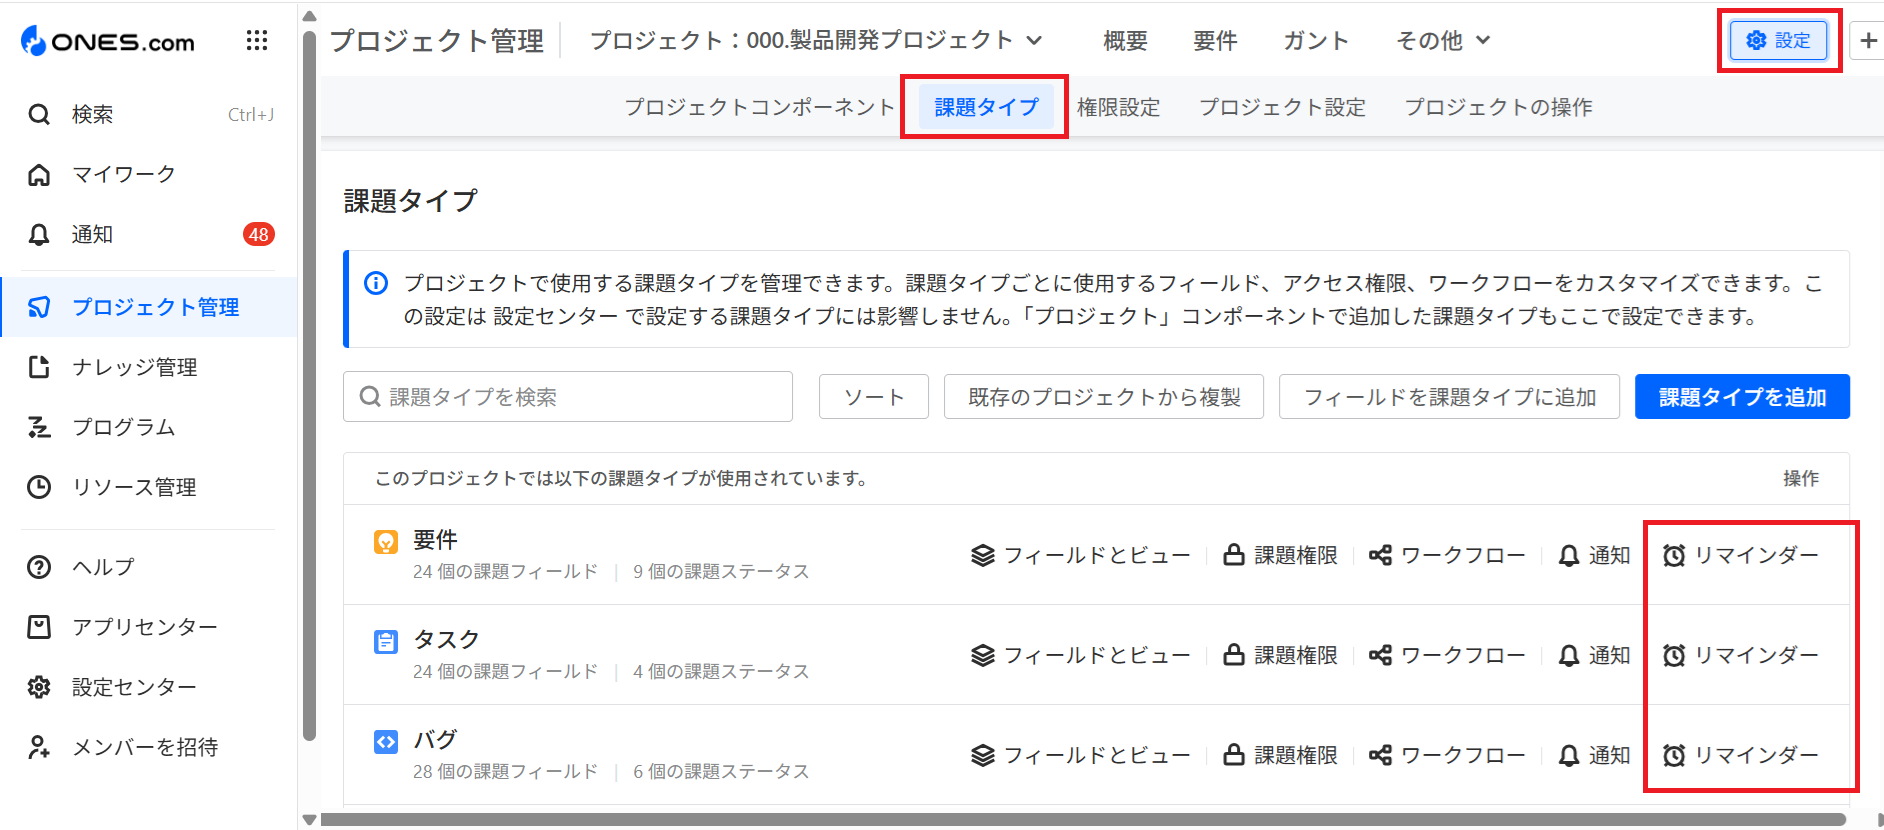This screenshot has width=1884, height=830.
Task: Click the Invite Members person icon
Action: tap(39, 747)
